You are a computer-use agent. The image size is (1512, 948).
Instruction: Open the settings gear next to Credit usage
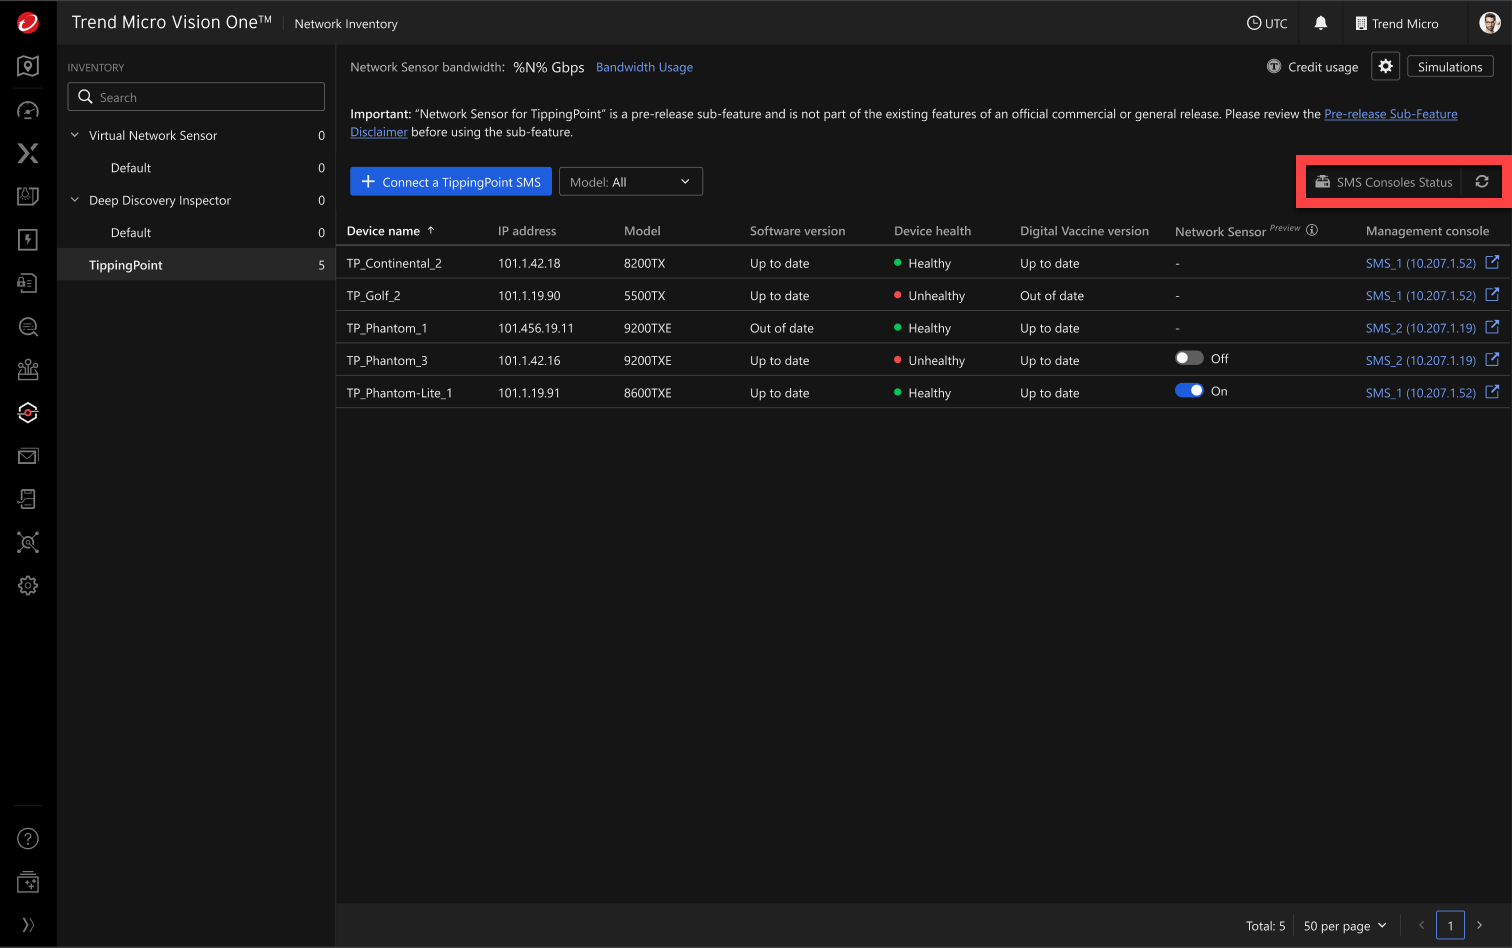(1385, 66)
